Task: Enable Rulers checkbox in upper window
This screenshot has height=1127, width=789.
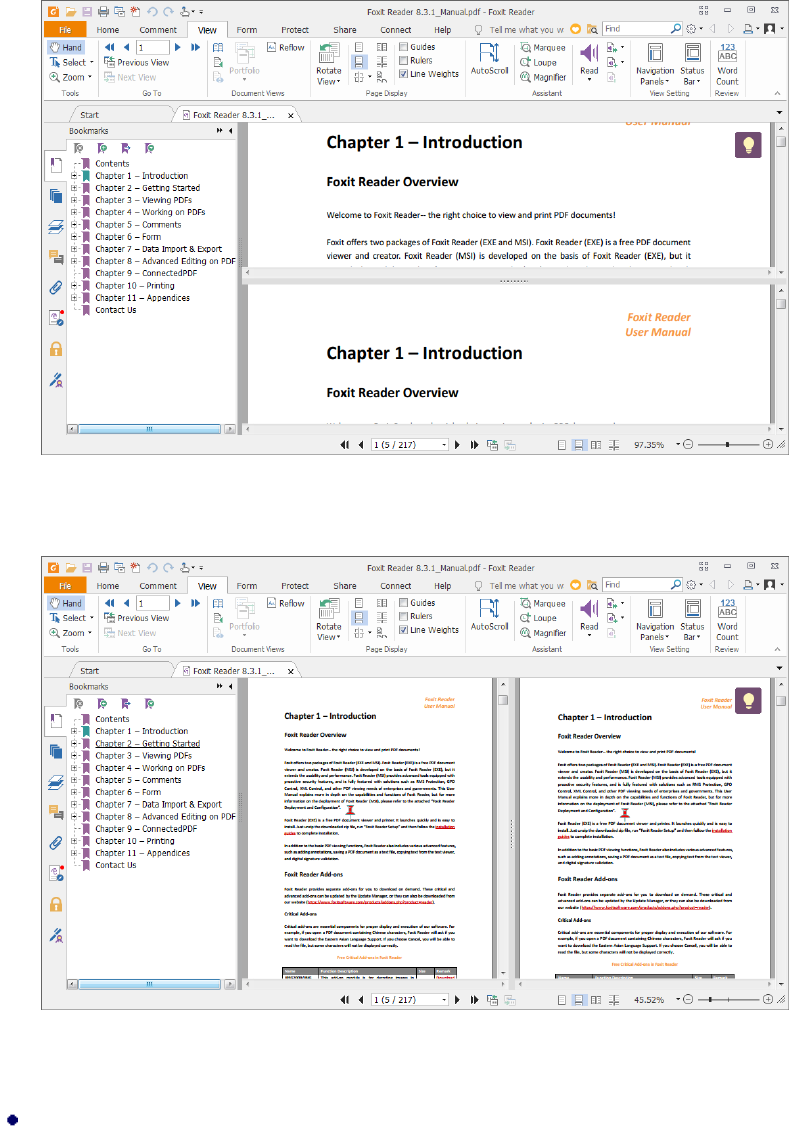Action: [x=404, y=60]
